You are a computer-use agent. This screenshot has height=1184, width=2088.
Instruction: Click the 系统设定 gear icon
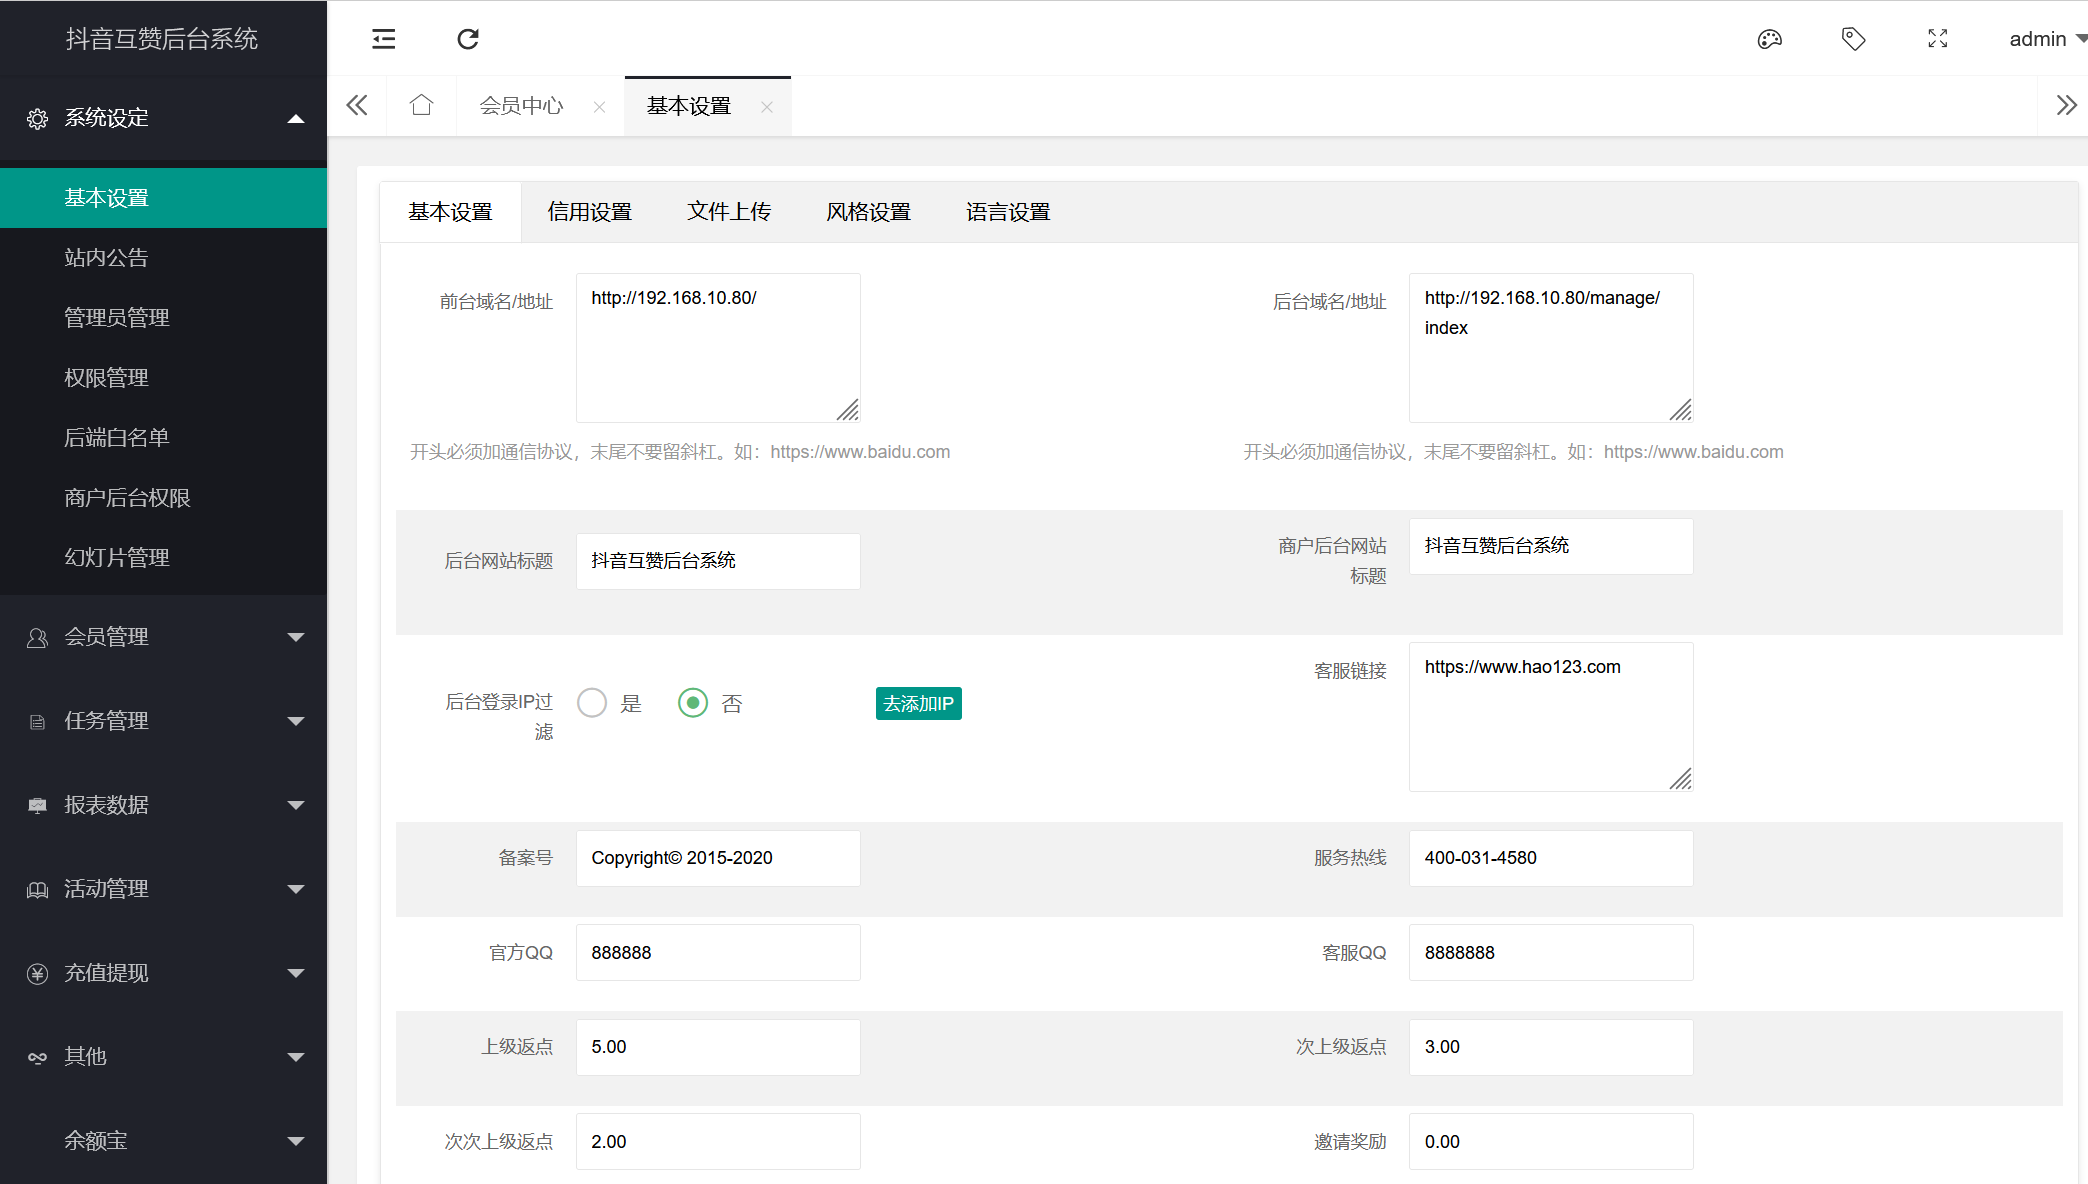click(37, 119)
